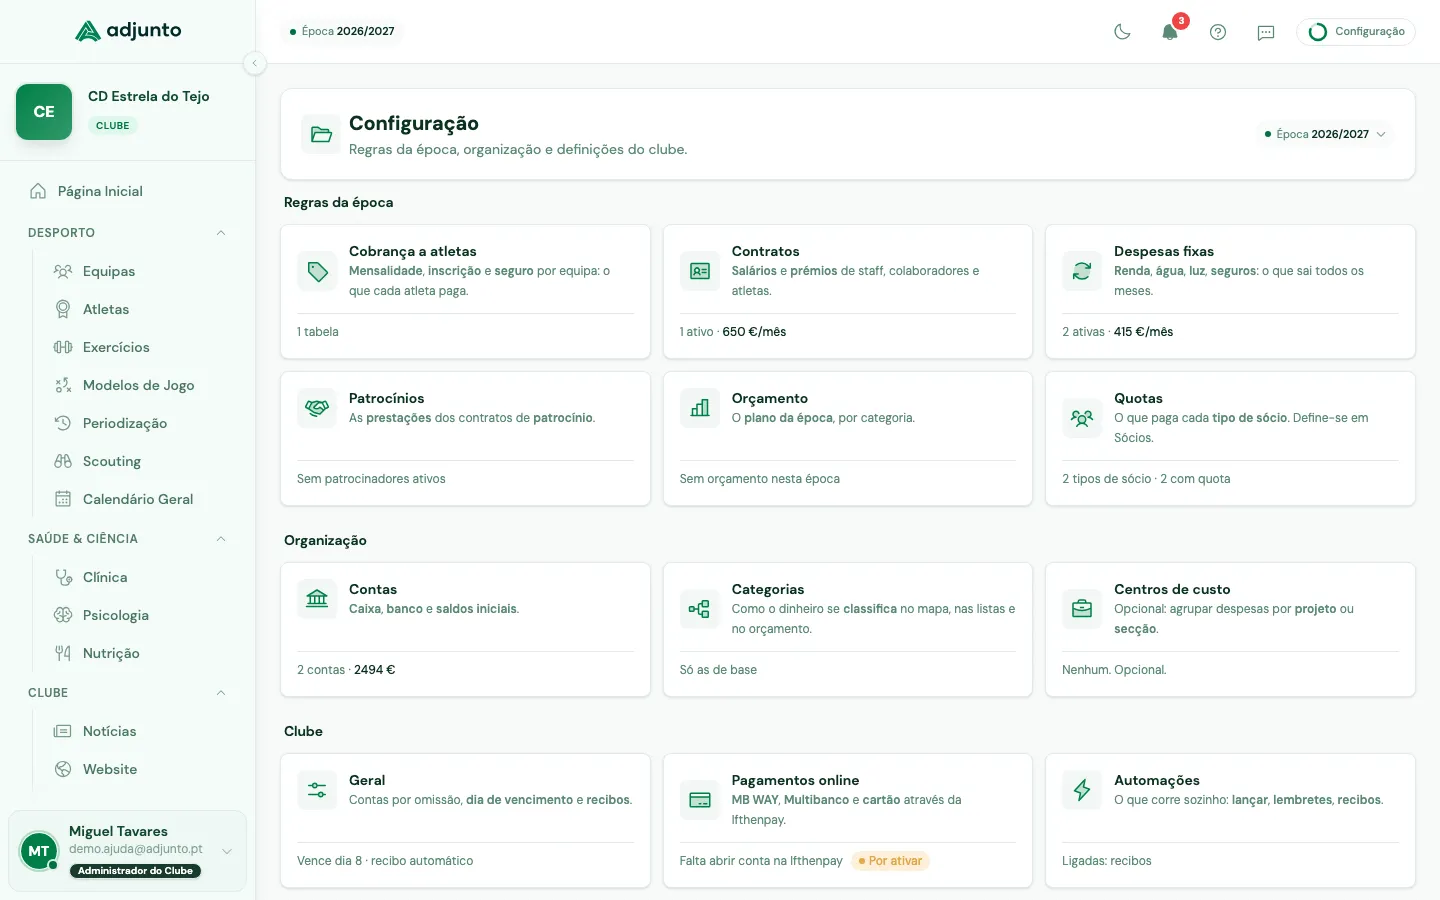Collapse the CLUBE sidebar section
Viewport: 1440px width, 900px height.
click(x=221, y=693)
